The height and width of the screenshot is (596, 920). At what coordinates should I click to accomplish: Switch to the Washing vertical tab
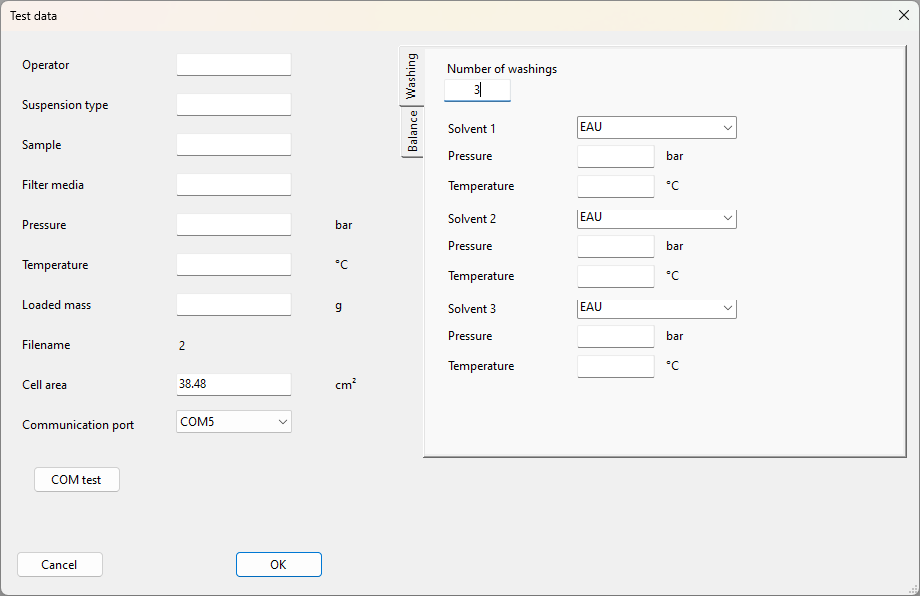411,76
